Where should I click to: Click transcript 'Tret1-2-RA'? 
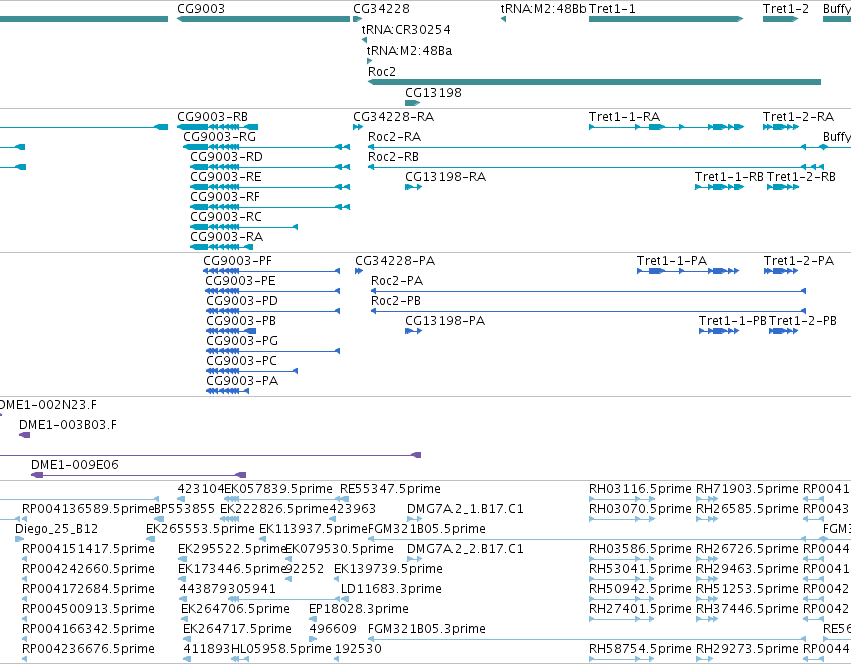coord(798,117)
